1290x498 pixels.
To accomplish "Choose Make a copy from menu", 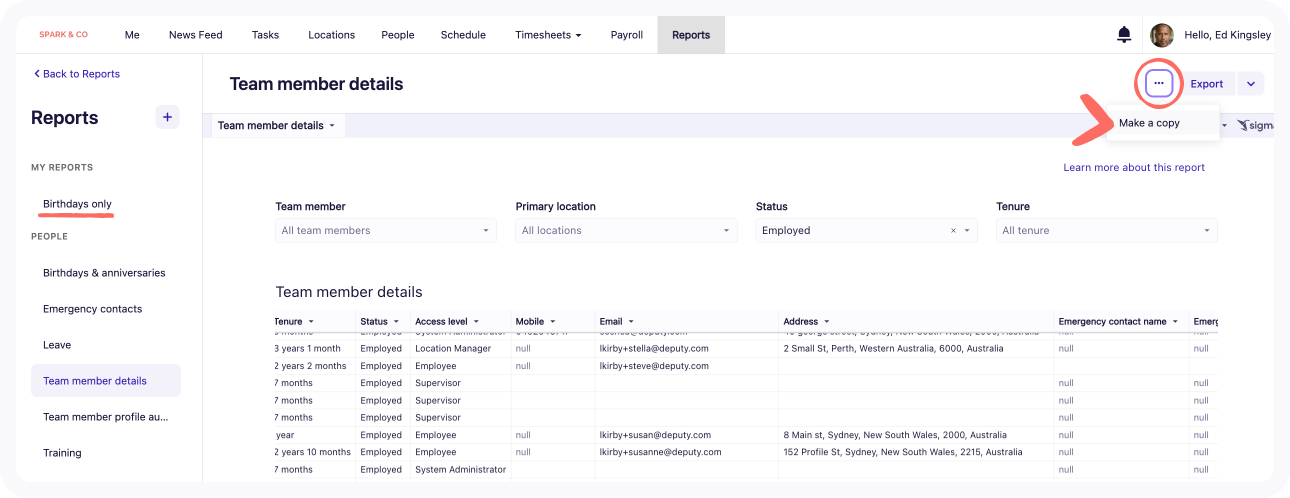I will [1163, 123].
